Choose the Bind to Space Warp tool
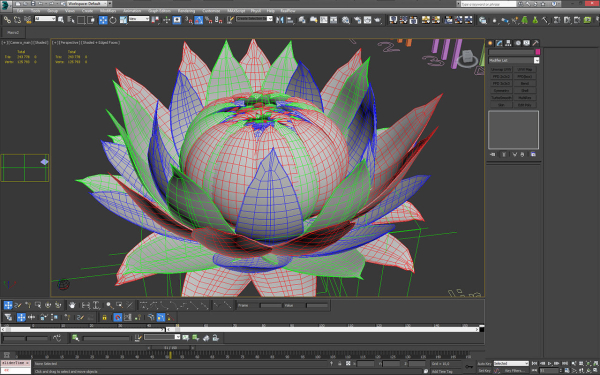 [28, 20]
